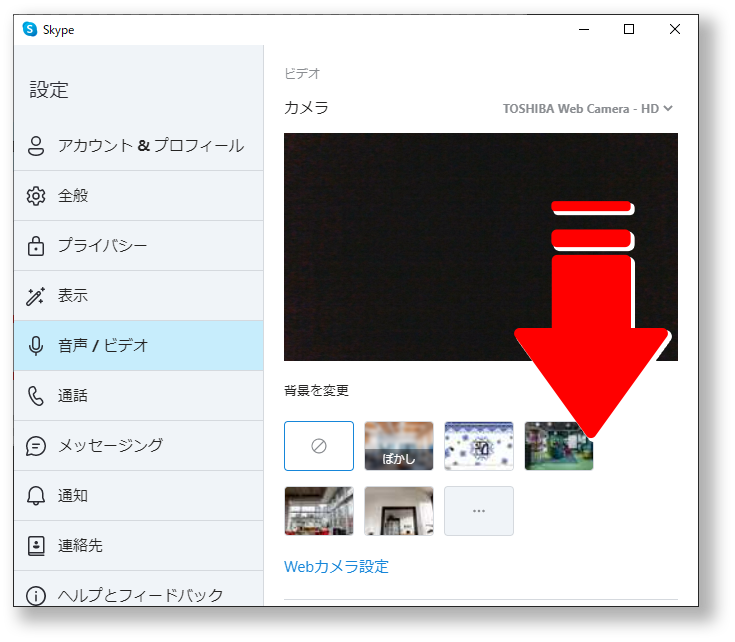This screenshot has height=642, width=735.
Task: Open ヘルプとフィードバック section
Action: tap(139, 589)
